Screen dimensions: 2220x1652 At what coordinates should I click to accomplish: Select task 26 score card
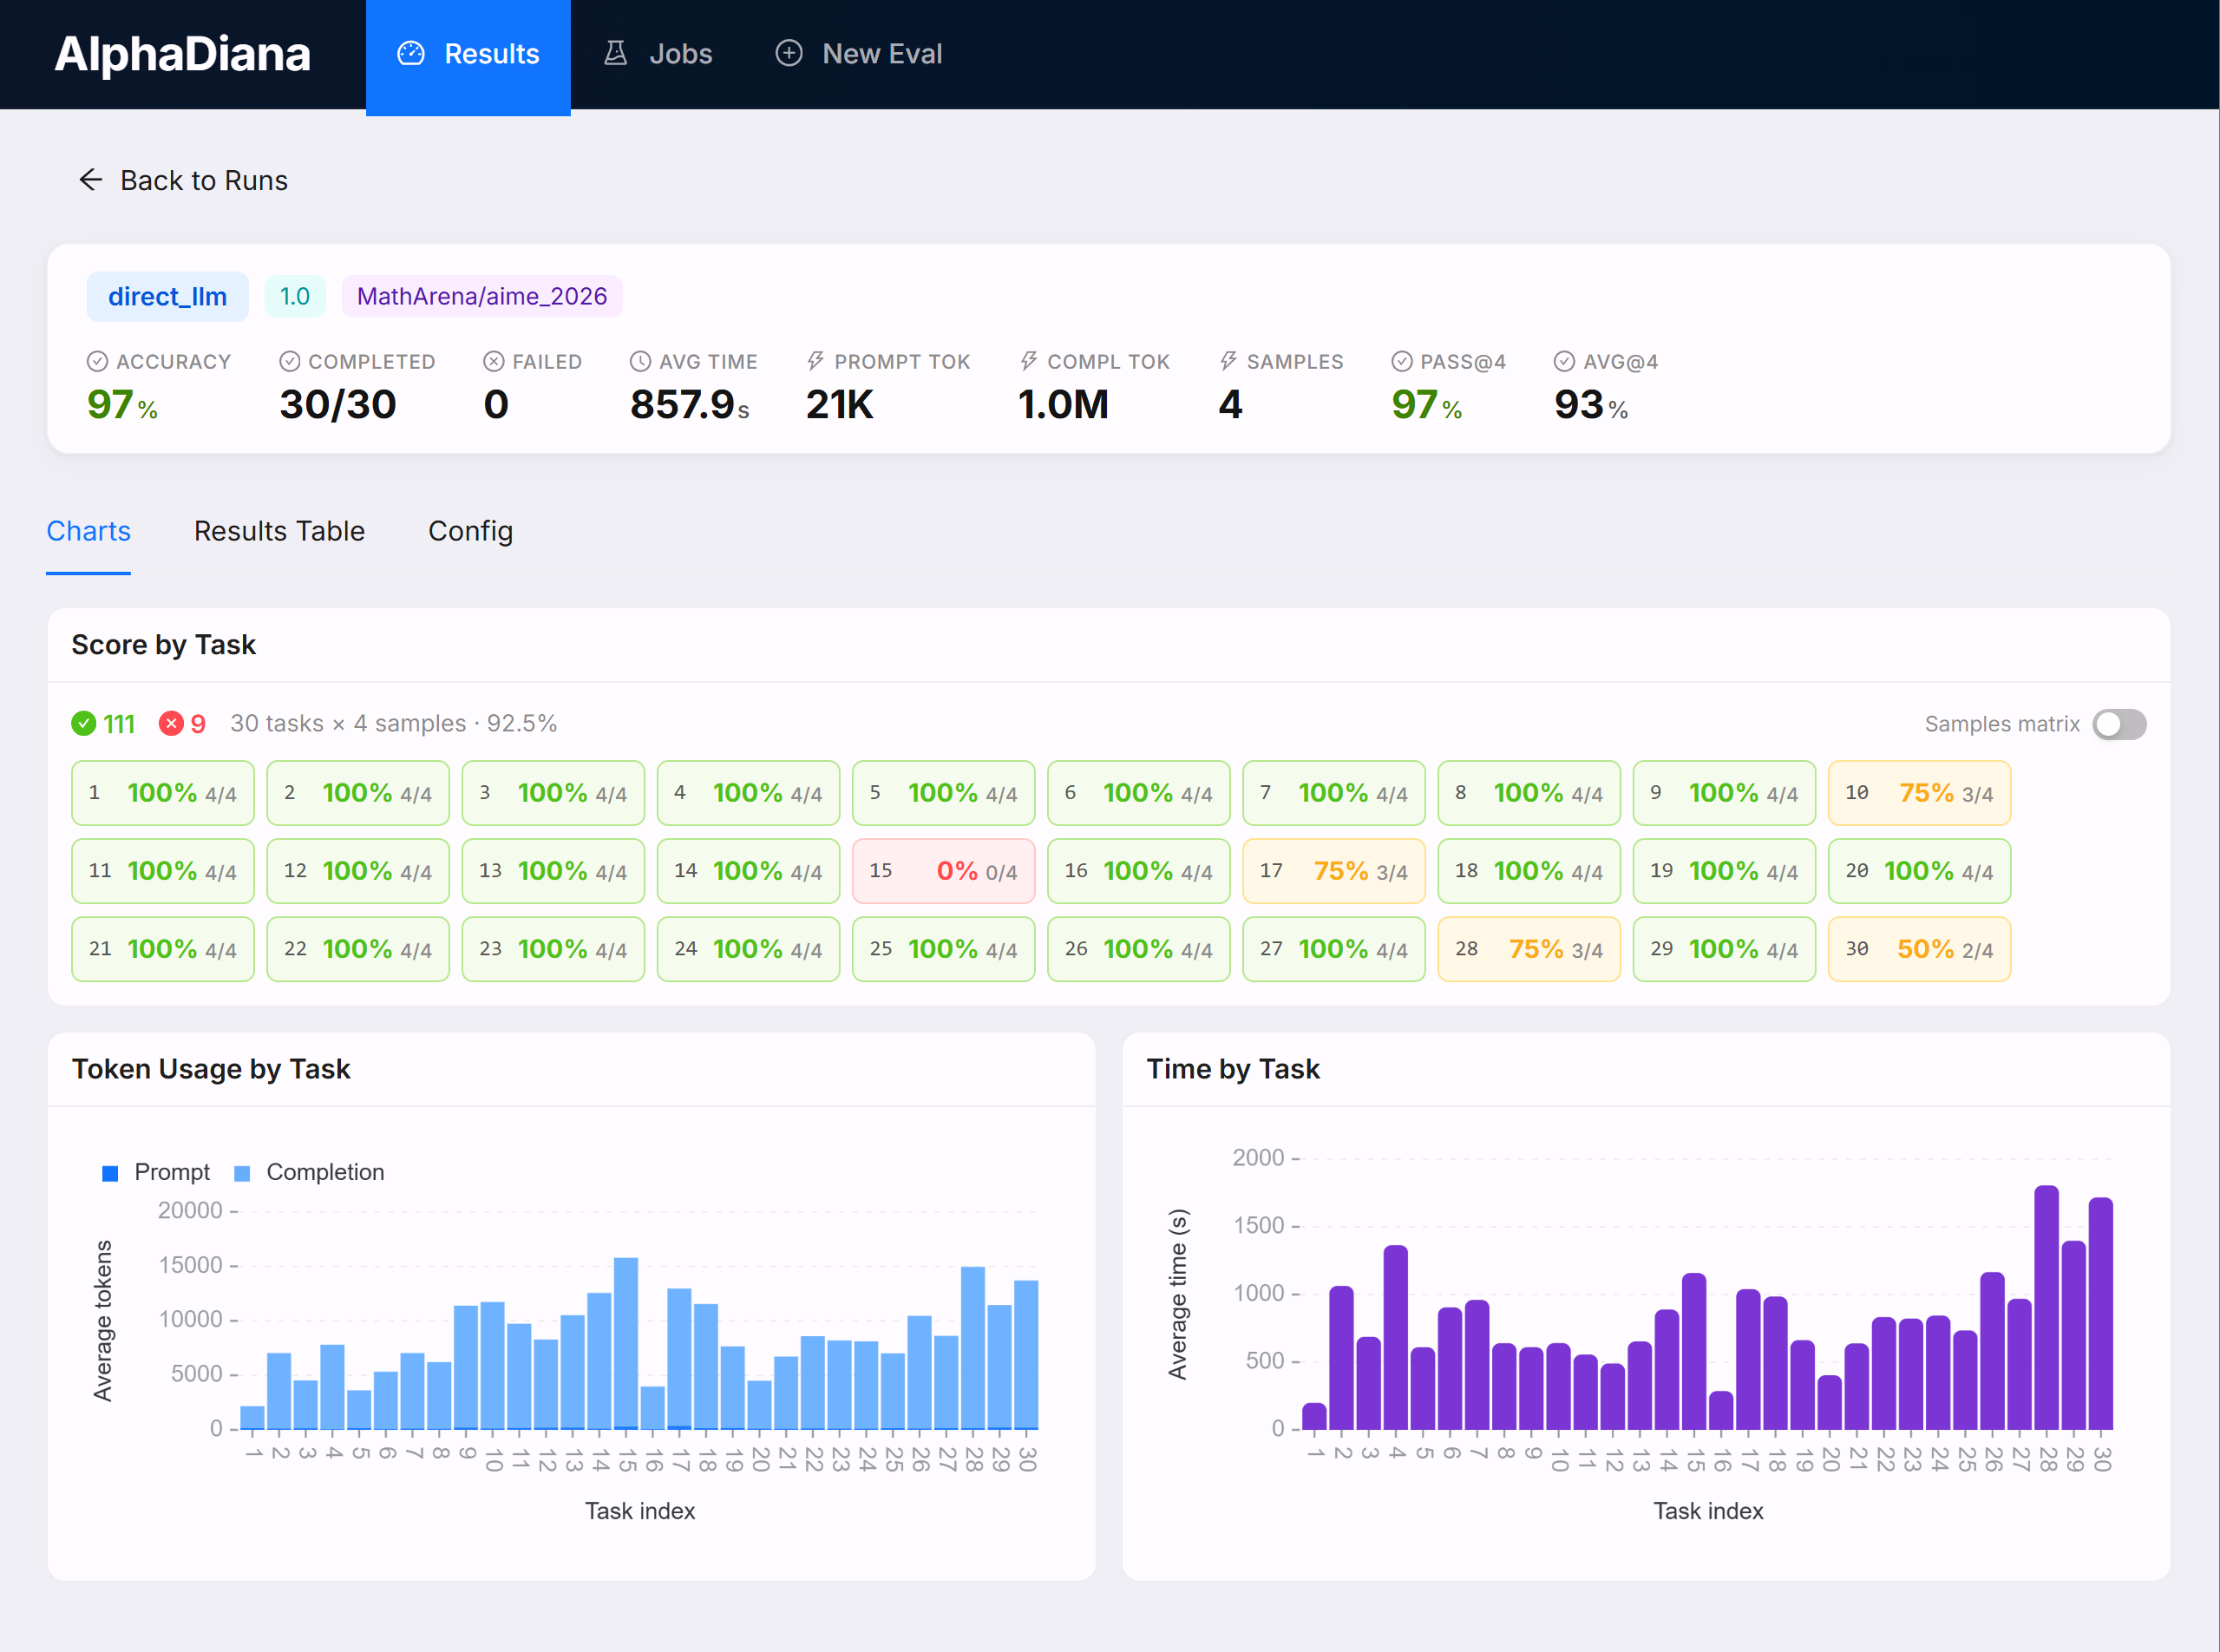[x=1139, y=949]
